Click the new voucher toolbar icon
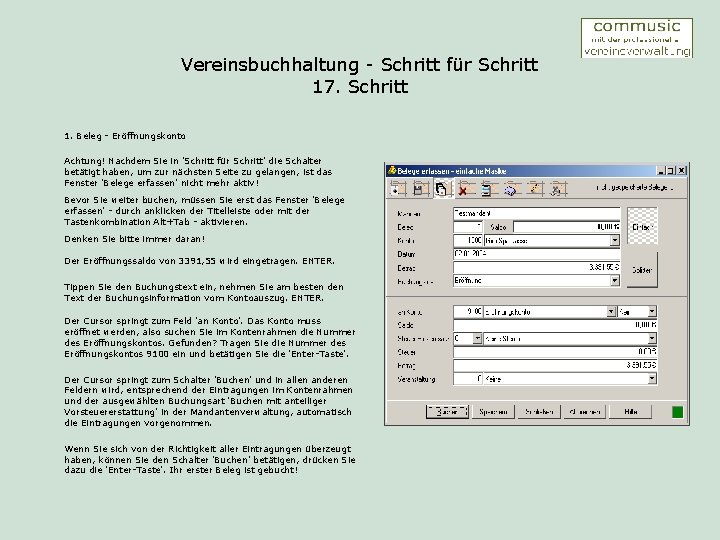The height and width of the screenshot is (540, 720). pos(398,188)
